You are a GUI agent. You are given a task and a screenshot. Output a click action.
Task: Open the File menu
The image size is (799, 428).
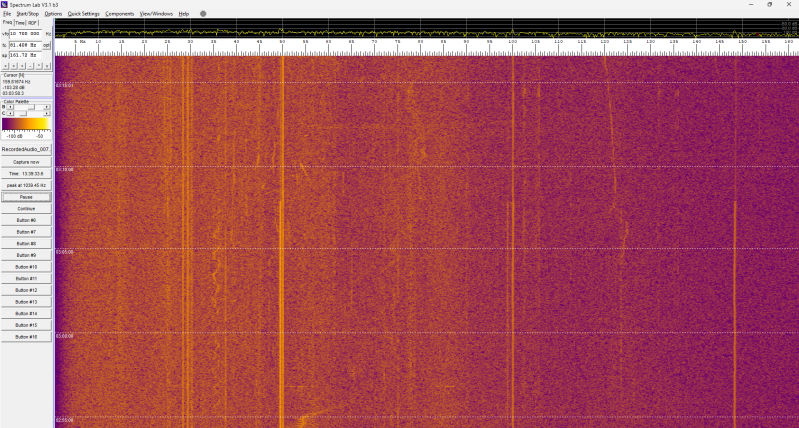click(x=7, y=14)
